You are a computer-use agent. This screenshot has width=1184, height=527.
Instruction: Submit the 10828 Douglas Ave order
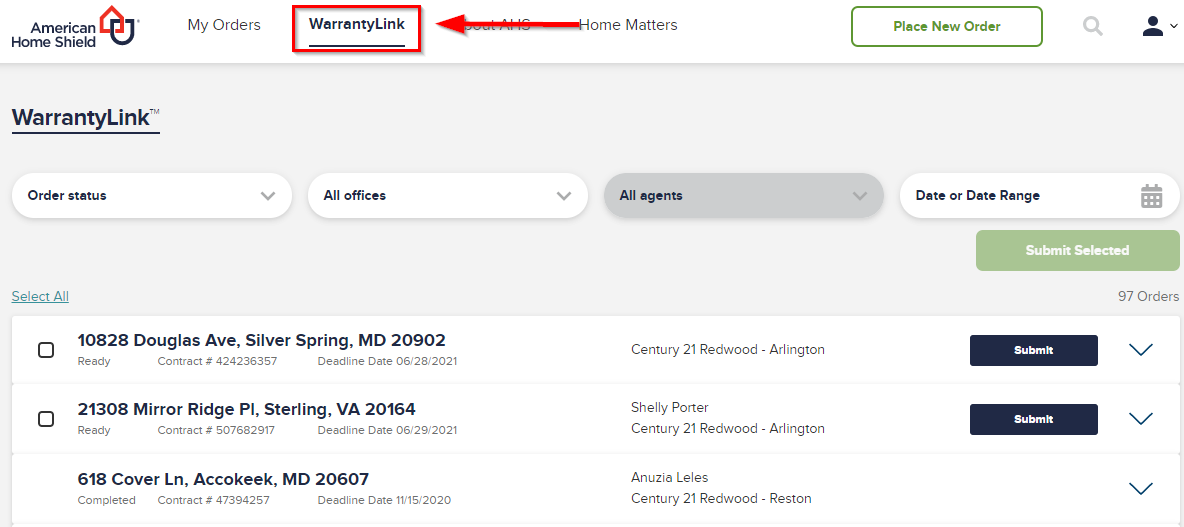(x=1034, y=350)
